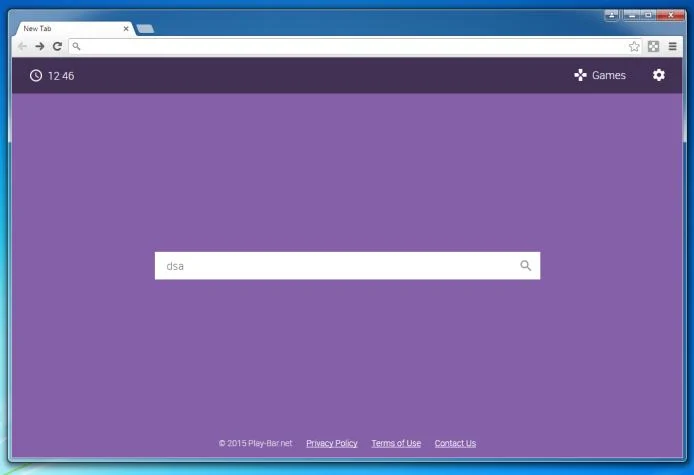Bookmark this page with the star icon
694x475 pixels.
point(634,46)
